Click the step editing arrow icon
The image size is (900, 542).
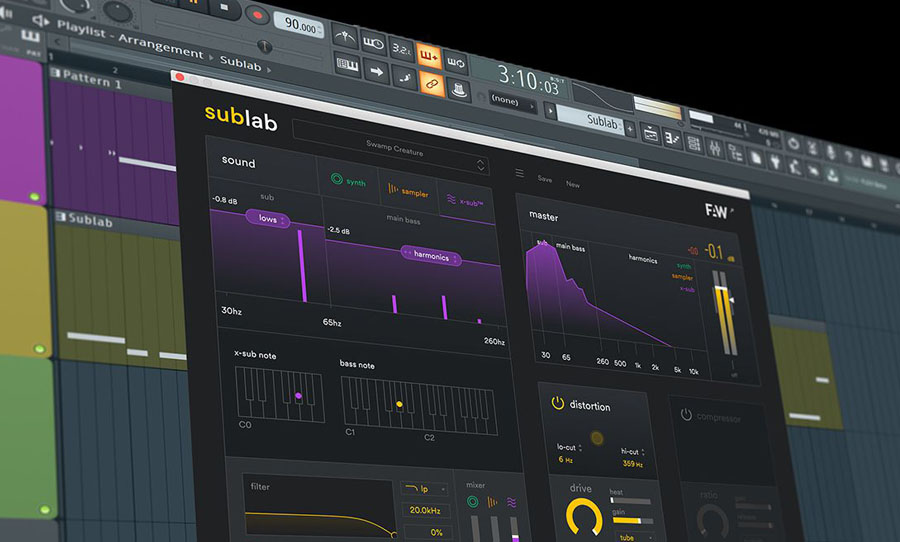377,72
